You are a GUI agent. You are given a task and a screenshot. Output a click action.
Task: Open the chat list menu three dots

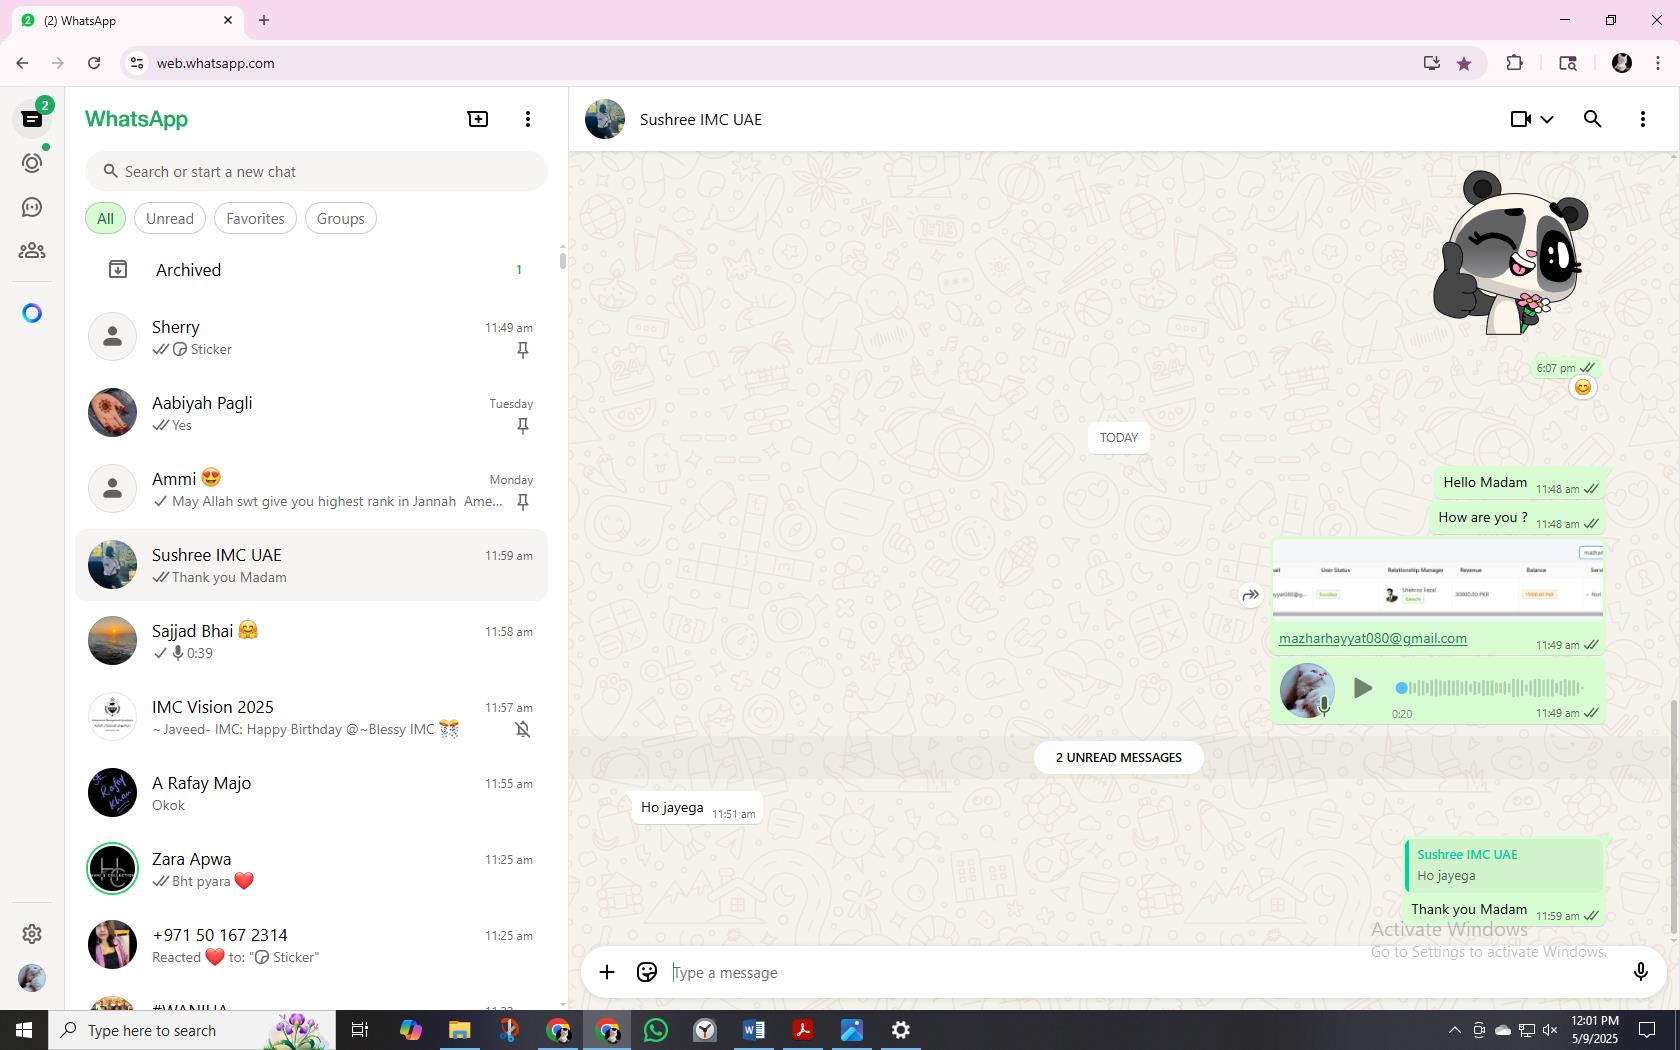(528, 119)
